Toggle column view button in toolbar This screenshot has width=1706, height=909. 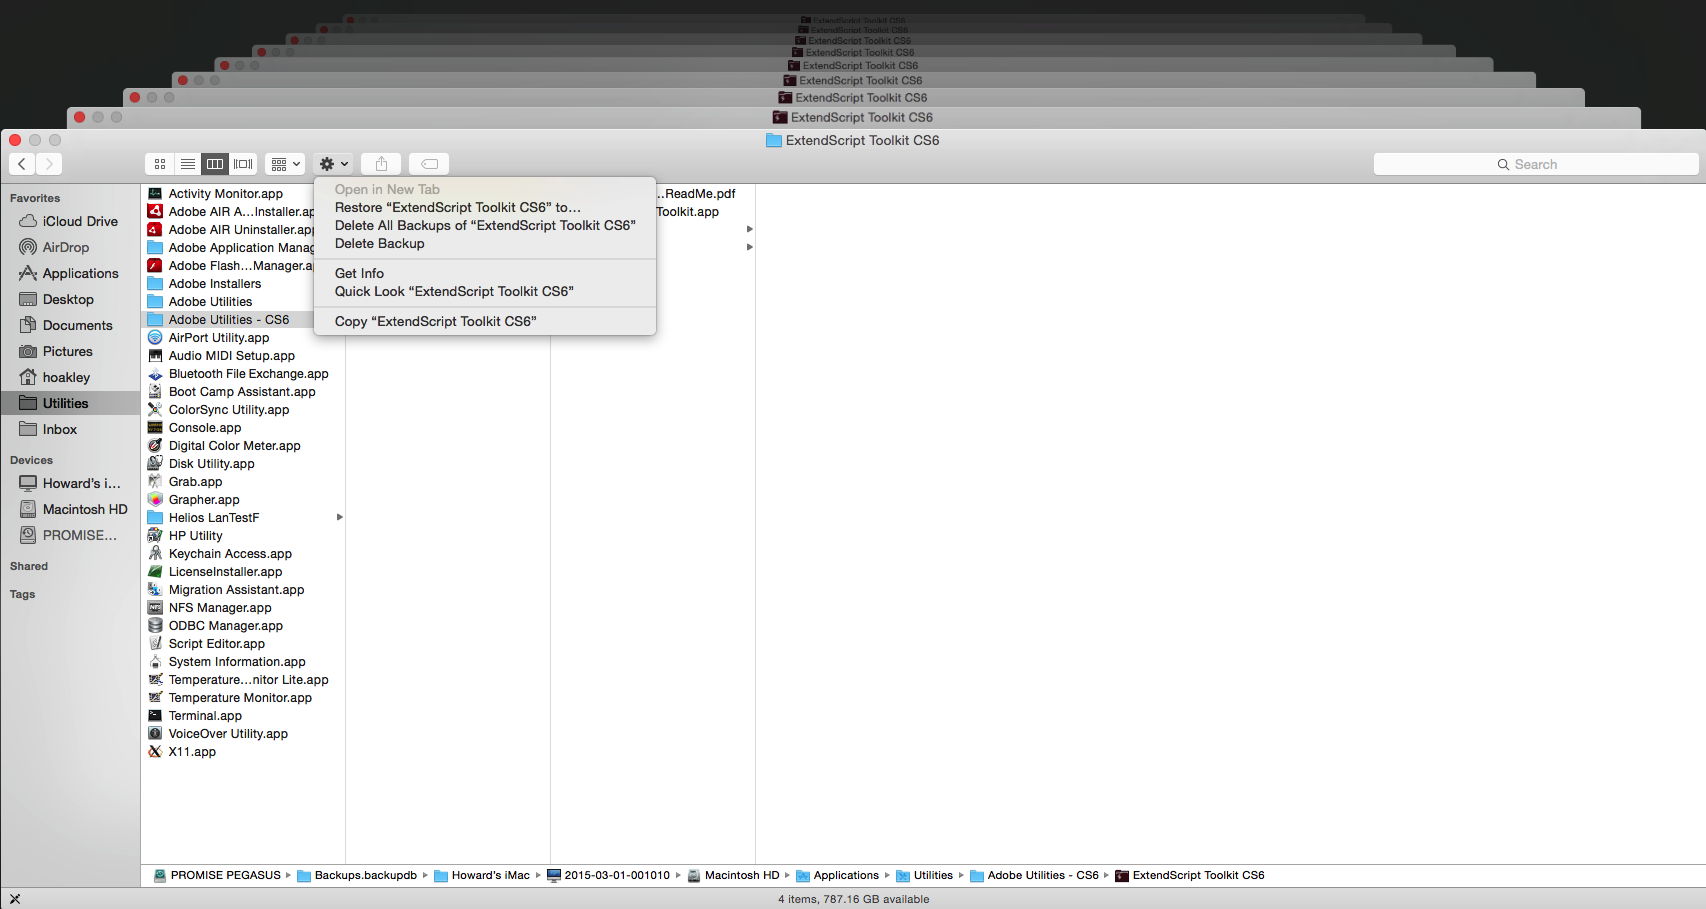tap(215, 164)
